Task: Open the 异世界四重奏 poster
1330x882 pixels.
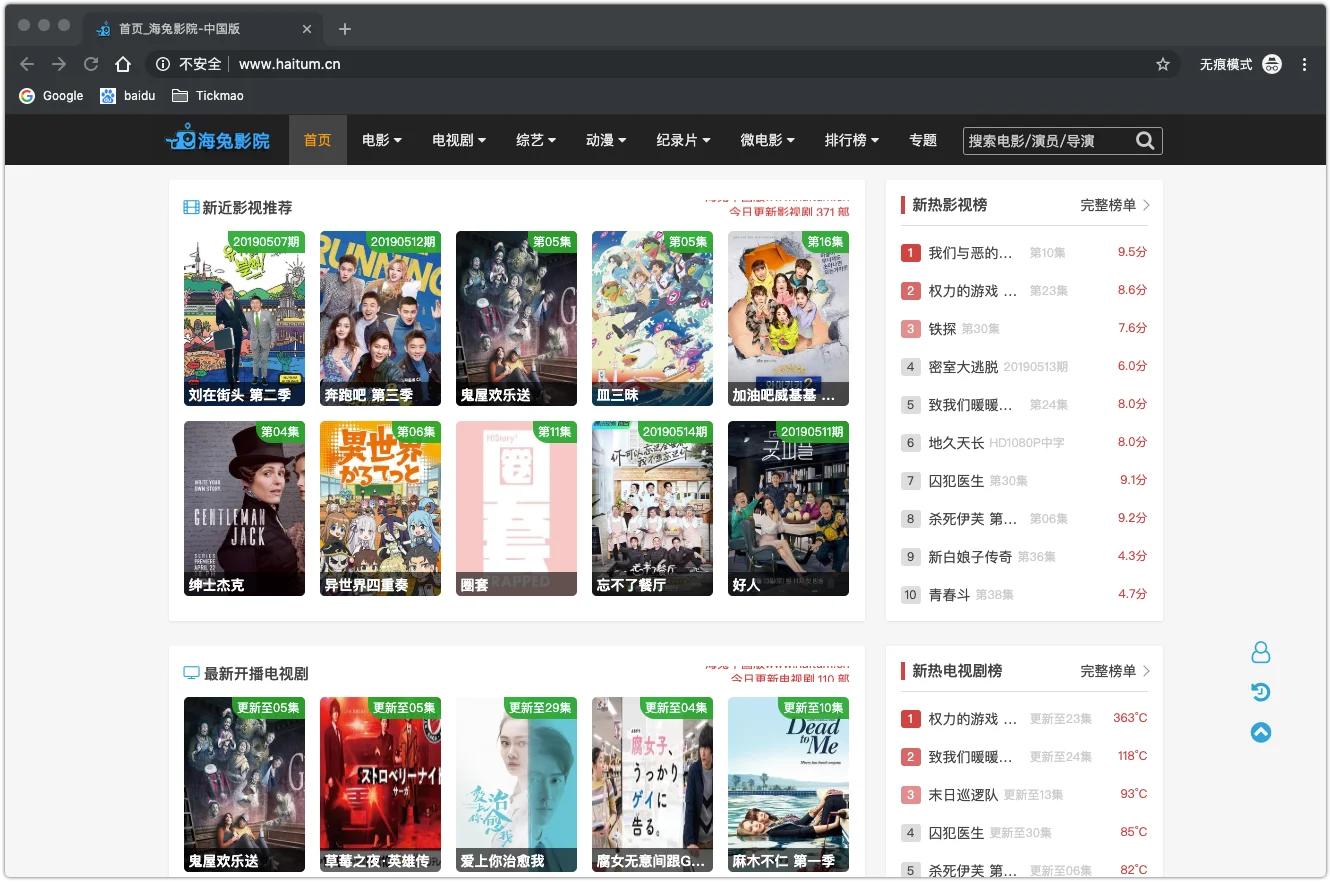Action: 380,508
